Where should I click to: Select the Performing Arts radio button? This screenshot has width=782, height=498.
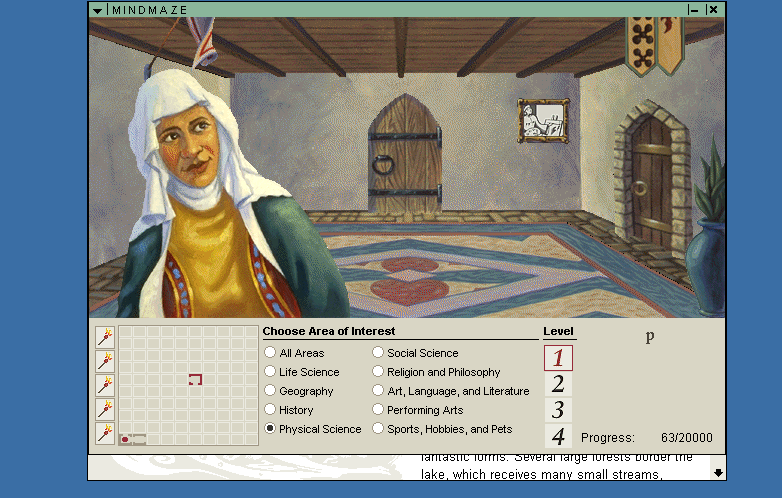click(378, 409)
